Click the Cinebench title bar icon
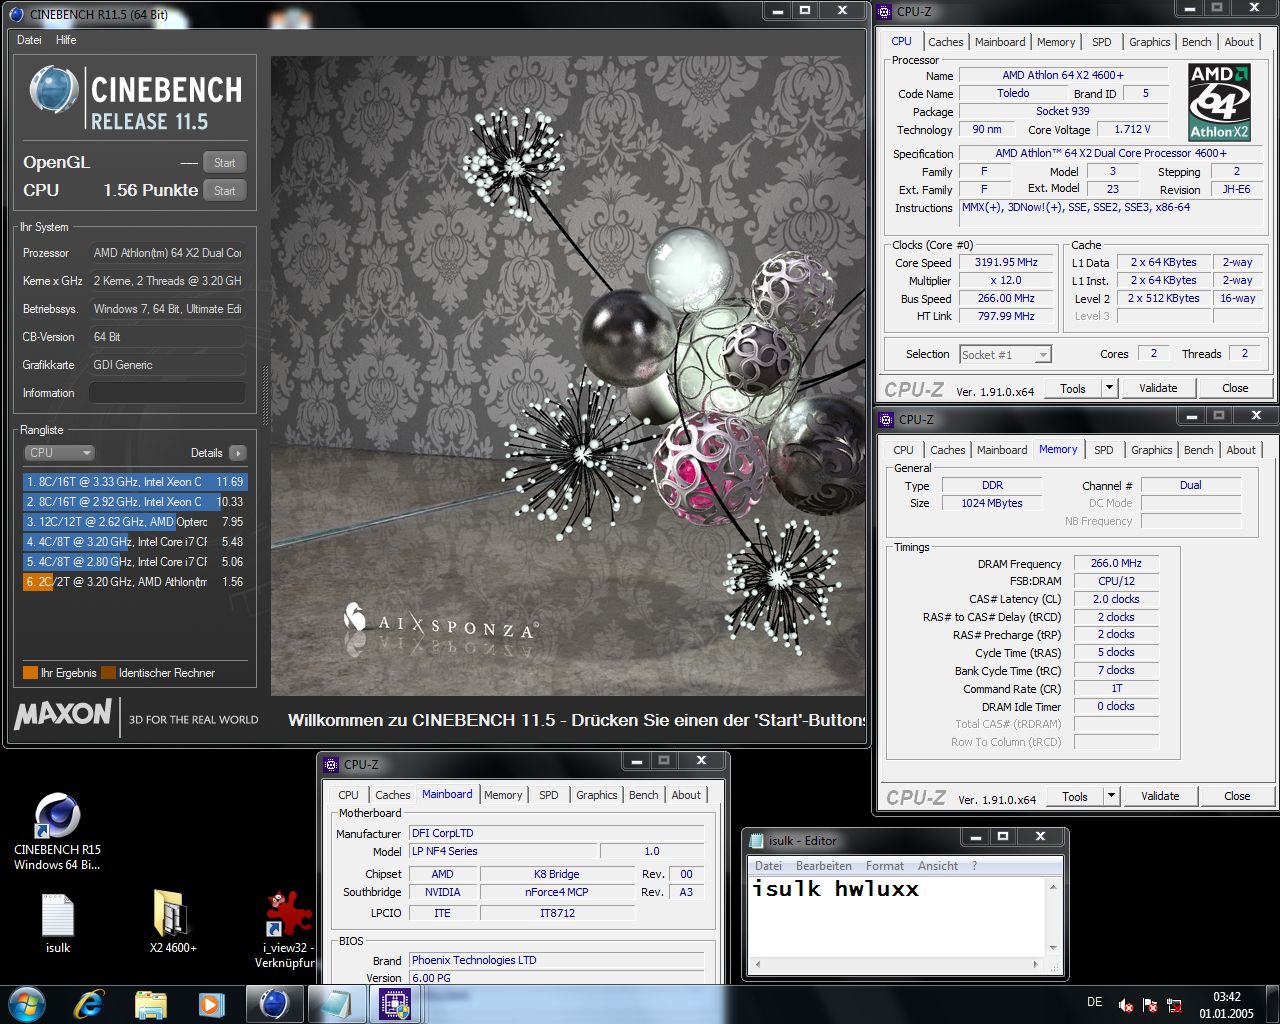The image size is (1280, 1024). [x=16, y=14]
